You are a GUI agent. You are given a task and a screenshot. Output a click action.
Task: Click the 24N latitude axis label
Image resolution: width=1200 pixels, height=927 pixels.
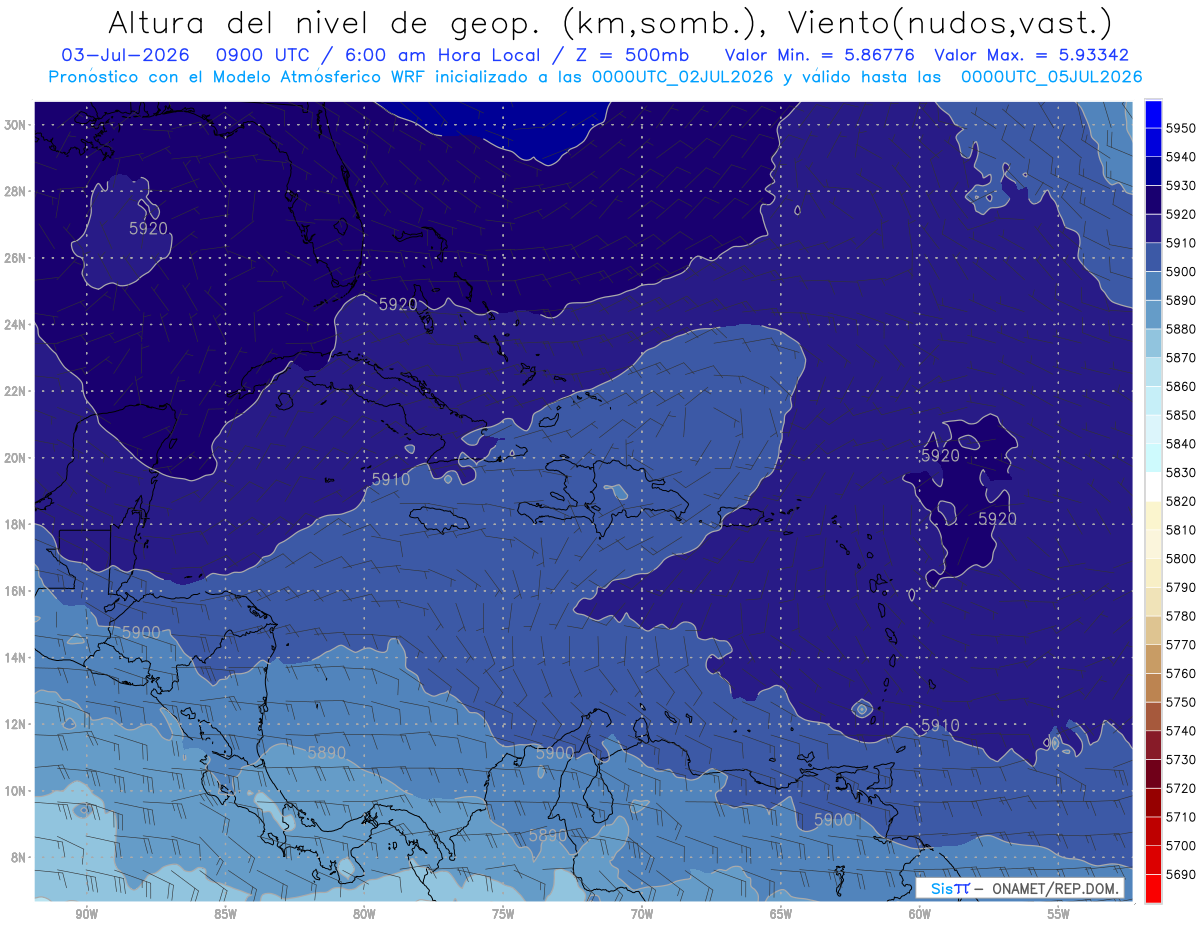pyautogui.click(x=15, y=325)
